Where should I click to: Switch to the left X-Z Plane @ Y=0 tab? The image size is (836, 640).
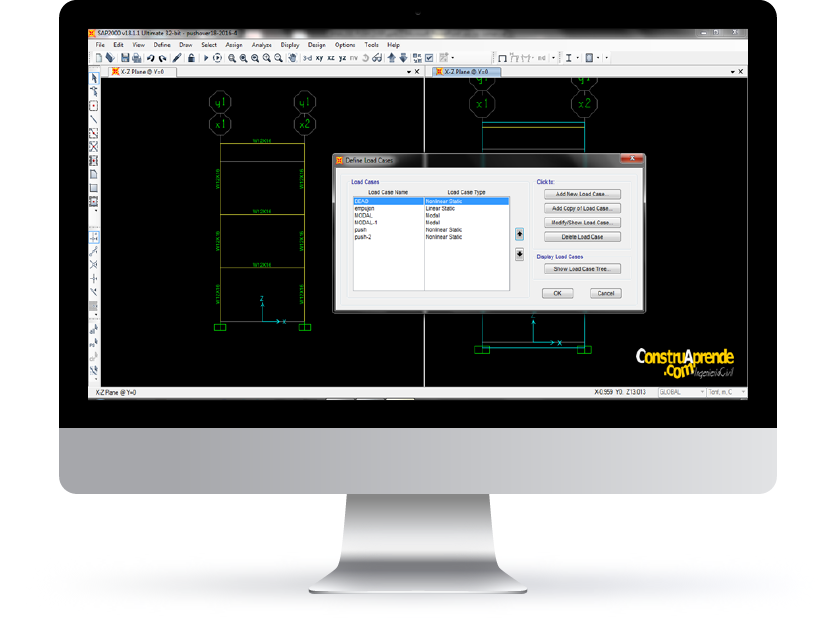pos(142,71)
